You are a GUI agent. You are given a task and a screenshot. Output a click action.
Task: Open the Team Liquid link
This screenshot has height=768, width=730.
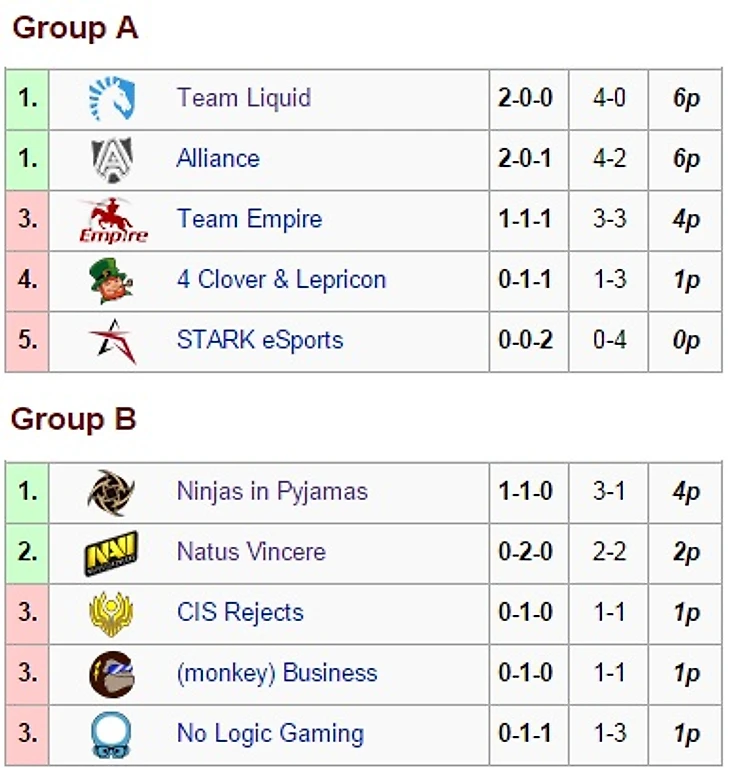point(243,98)
